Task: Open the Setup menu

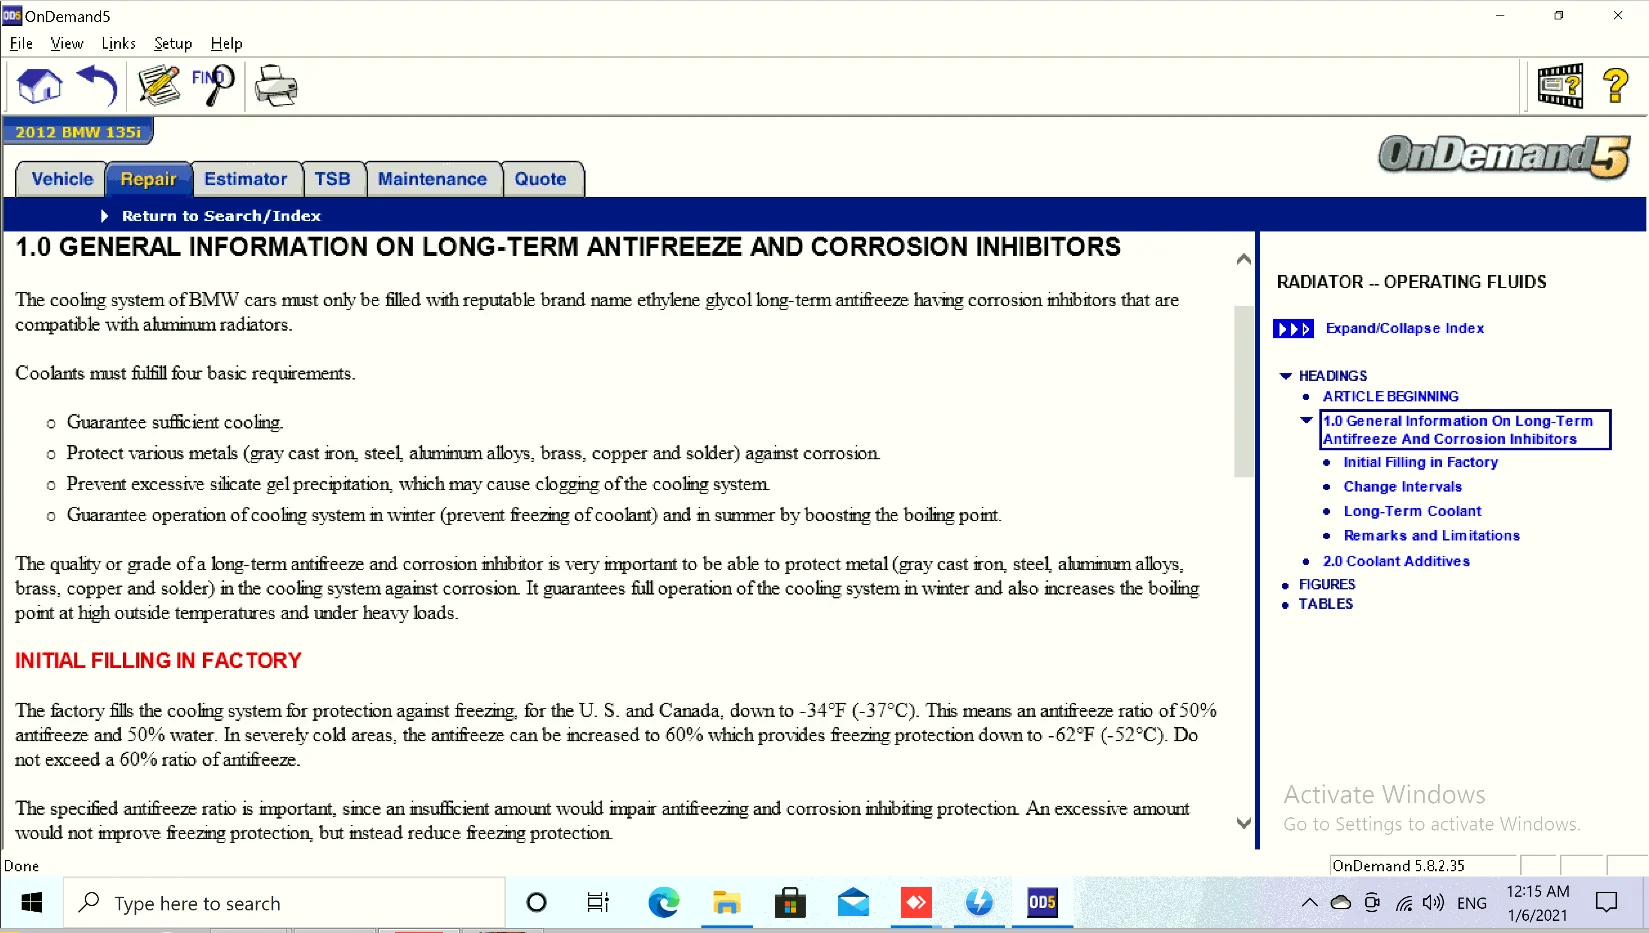Action: click(x=173, y=44)
